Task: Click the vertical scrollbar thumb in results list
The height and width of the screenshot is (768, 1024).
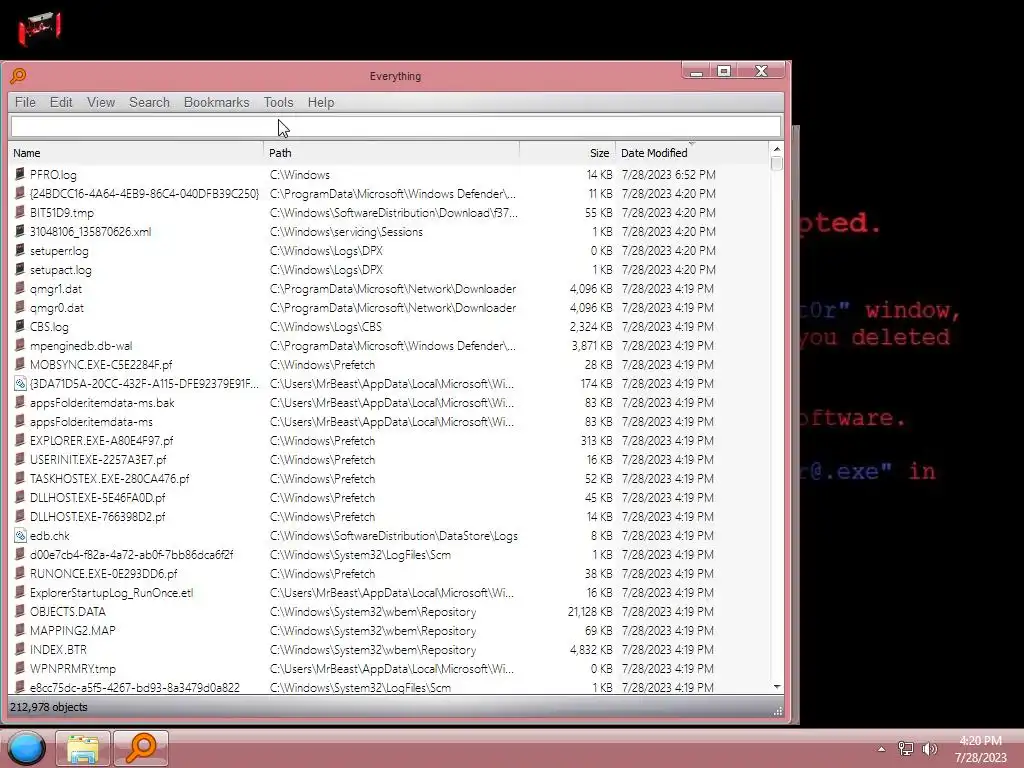Action: coord(776,163)
